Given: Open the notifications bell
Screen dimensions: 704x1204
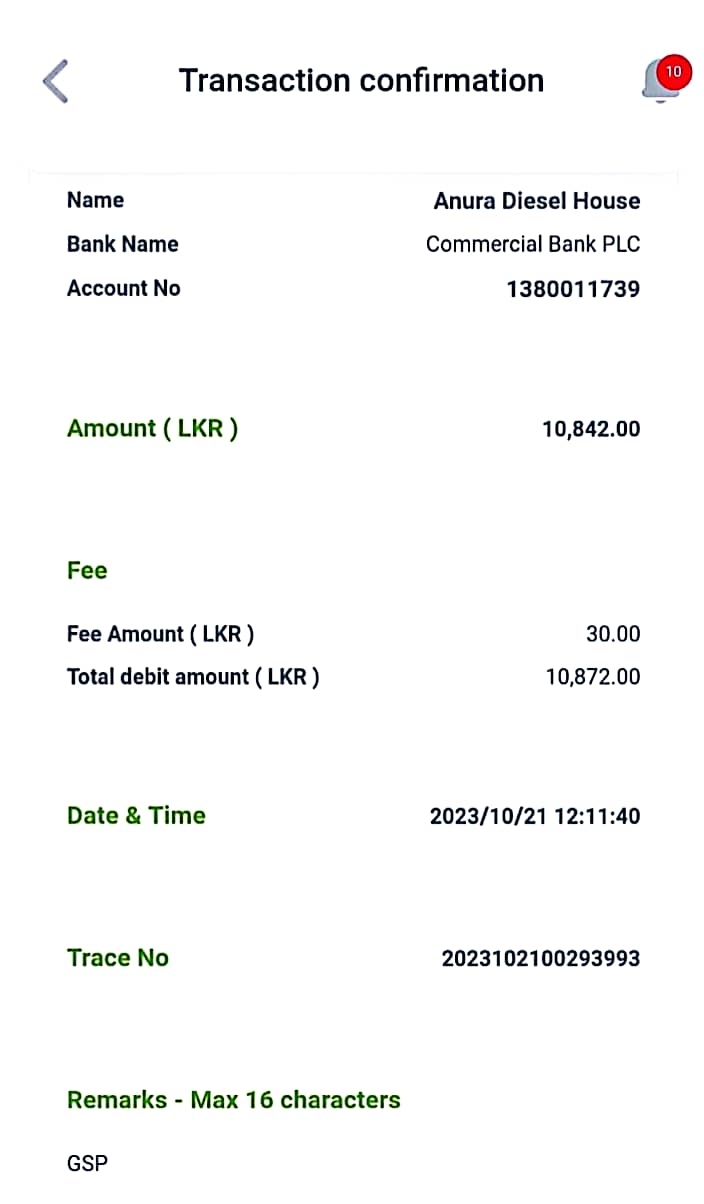Looking at the screenshot, I should [x=661, y=80].
